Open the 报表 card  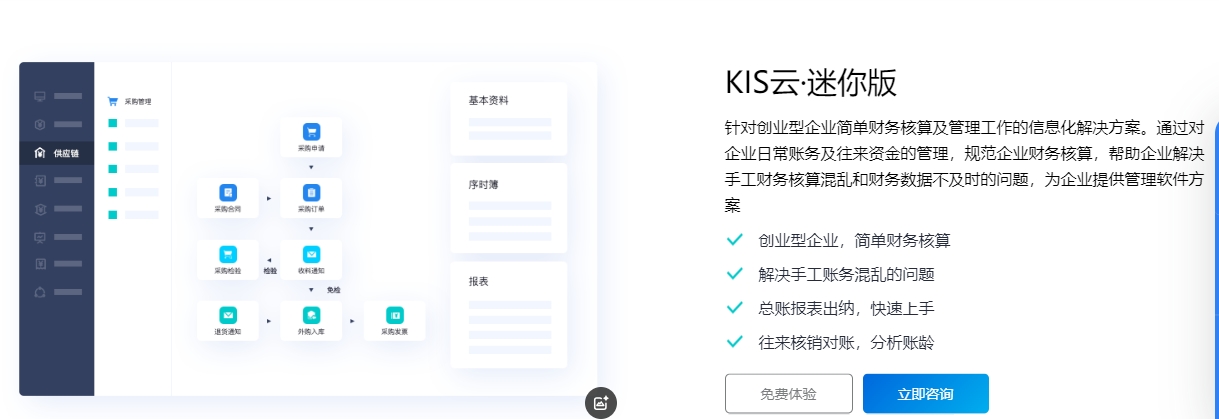tap(509, 315)
